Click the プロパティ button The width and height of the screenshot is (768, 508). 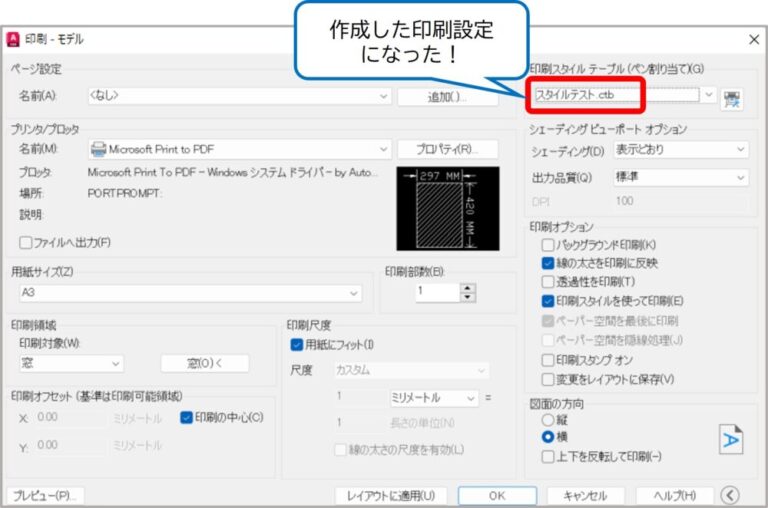[447, 149]
